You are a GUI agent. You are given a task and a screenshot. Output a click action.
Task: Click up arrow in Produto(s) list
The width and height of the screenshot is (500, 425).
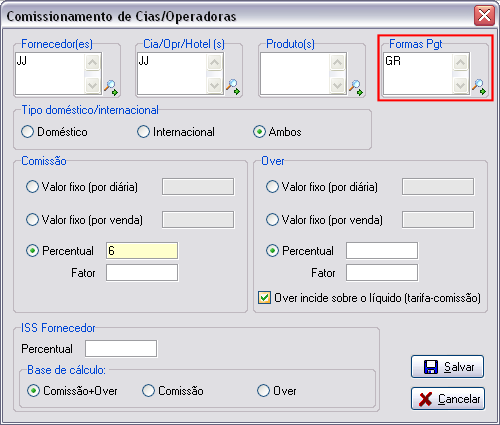(337, 62)
